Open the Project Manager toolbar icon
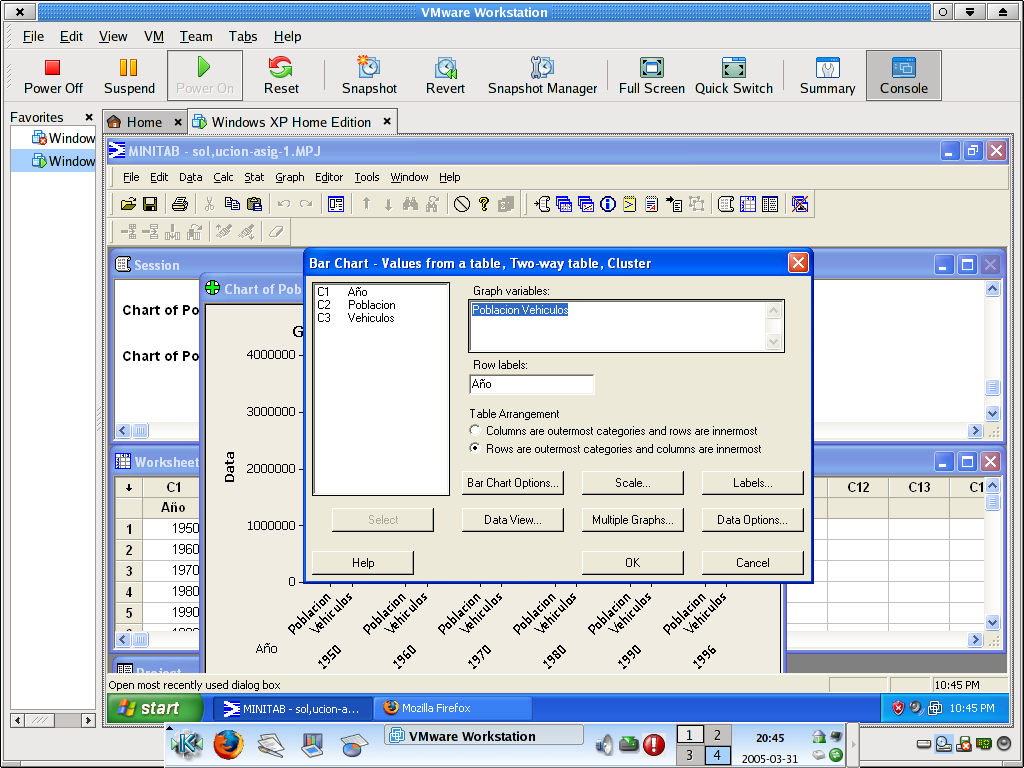The height and width of the screenshot is (768, 1024). [x=770, y=204]
